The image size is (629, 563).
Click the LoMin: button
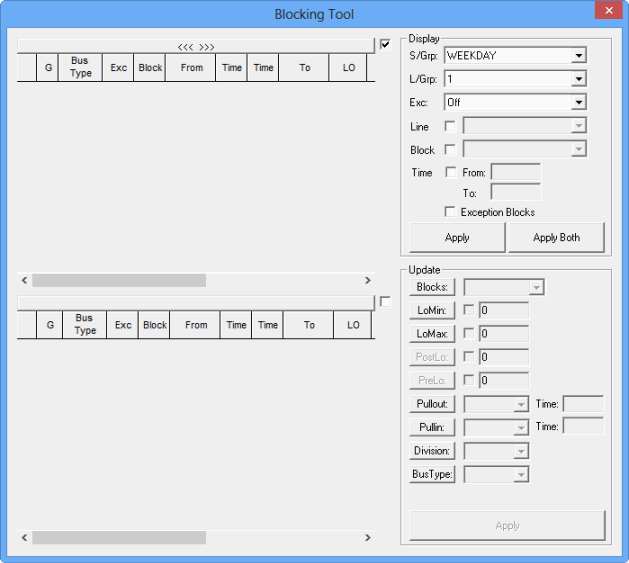tap(432, 310)
